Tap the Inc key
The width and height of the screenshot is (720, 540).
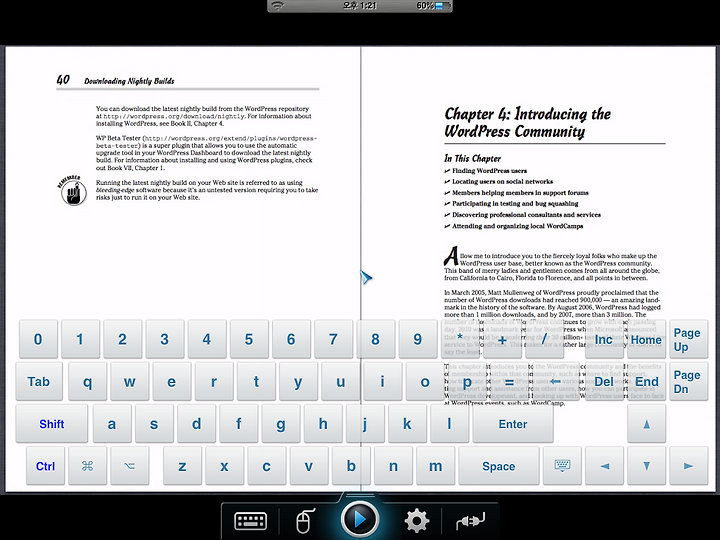click(604, 339)
